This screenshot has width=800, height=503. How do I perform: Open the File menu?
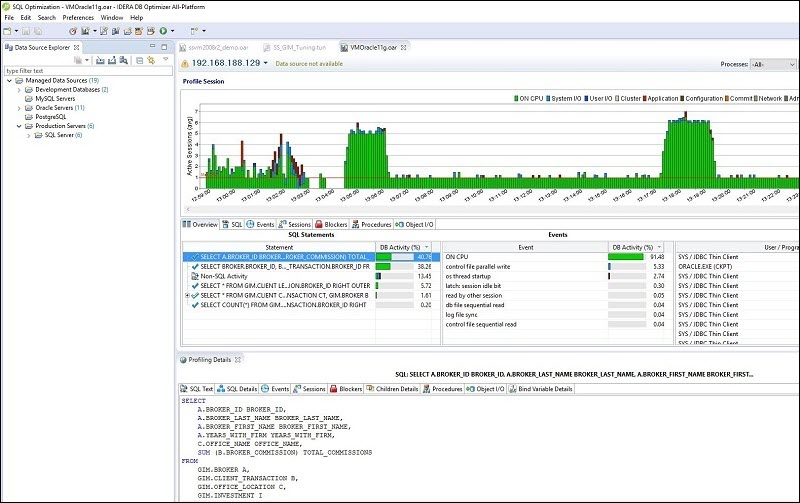tap(9, 17)
